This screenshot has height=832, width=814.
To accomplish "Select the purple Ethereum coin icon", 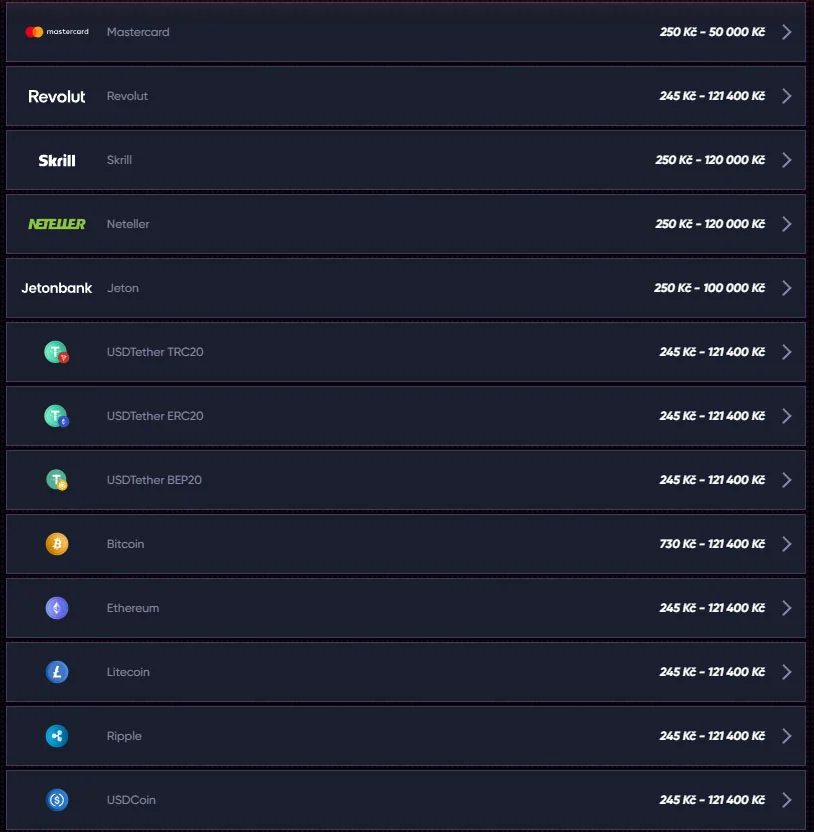I will pos(57,608).
